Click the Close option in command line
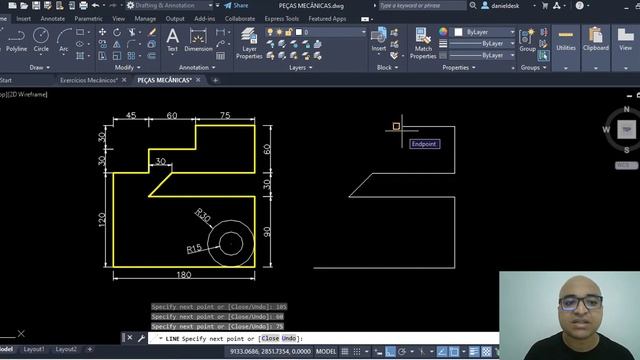This screenshot has width=640, height=360. (x=270, y=338)
